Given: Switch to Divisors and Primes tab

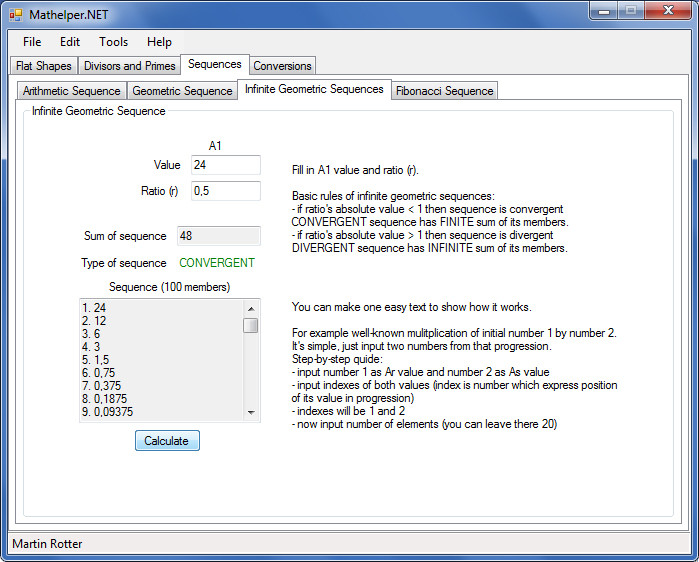Looking at the screenshot, I should click(x=130, y=66).
